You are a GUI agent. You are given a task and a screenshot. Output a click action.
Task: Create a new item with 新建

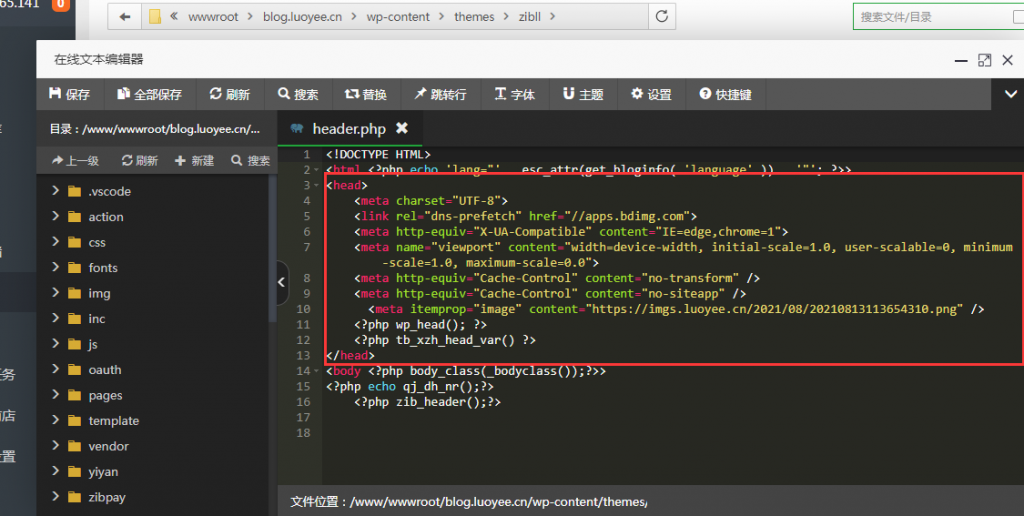[x=194, y=160]
